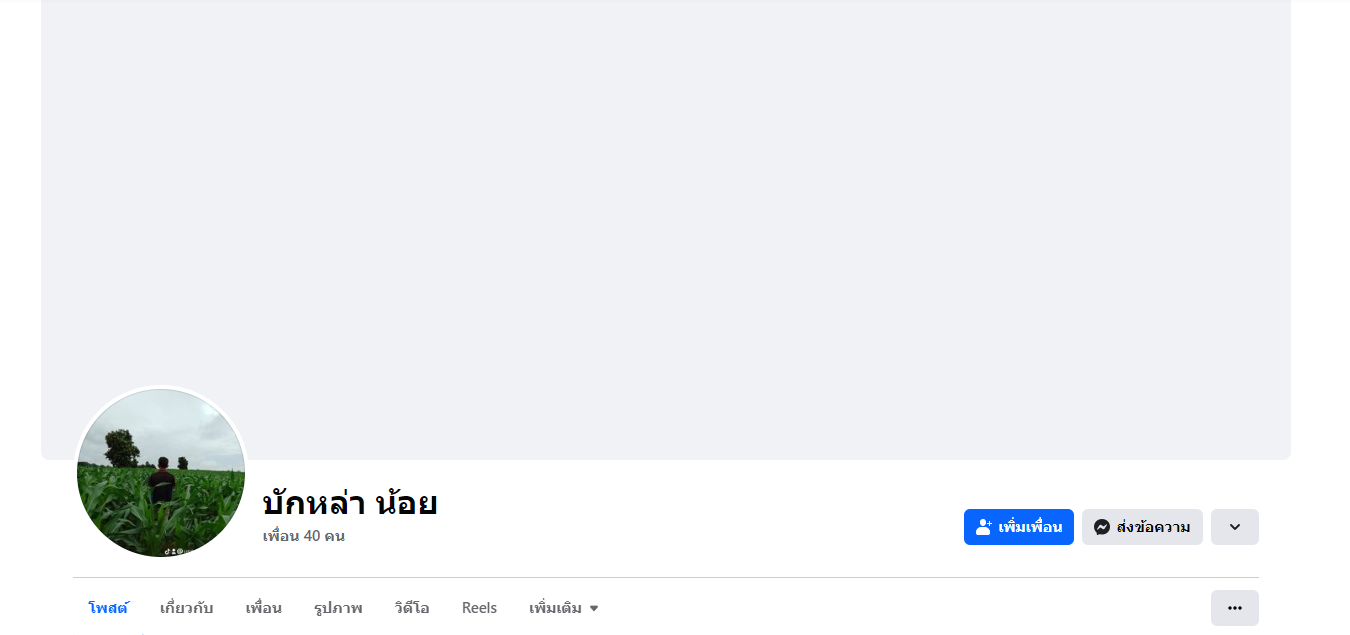The height and width of the screenshot is (635, 1350).
Task: Show the วิดีโอ tab
Action: pyautogui.click(x=412, y=608)
